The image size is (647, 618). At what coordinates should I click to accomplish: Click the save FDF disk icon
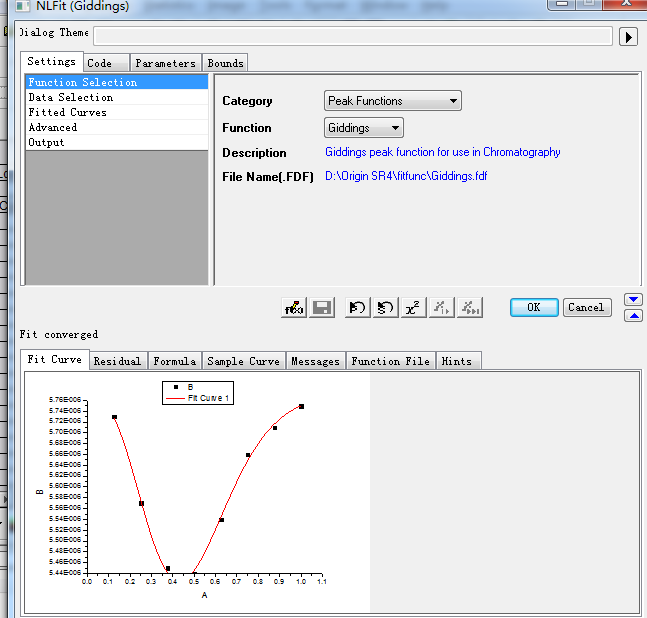322,307
